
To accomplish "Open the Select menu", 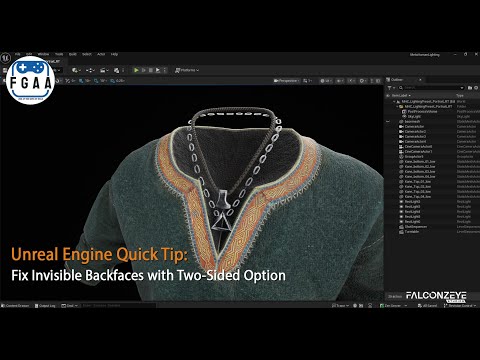I will pyautogui.click(x=87, y=54).
